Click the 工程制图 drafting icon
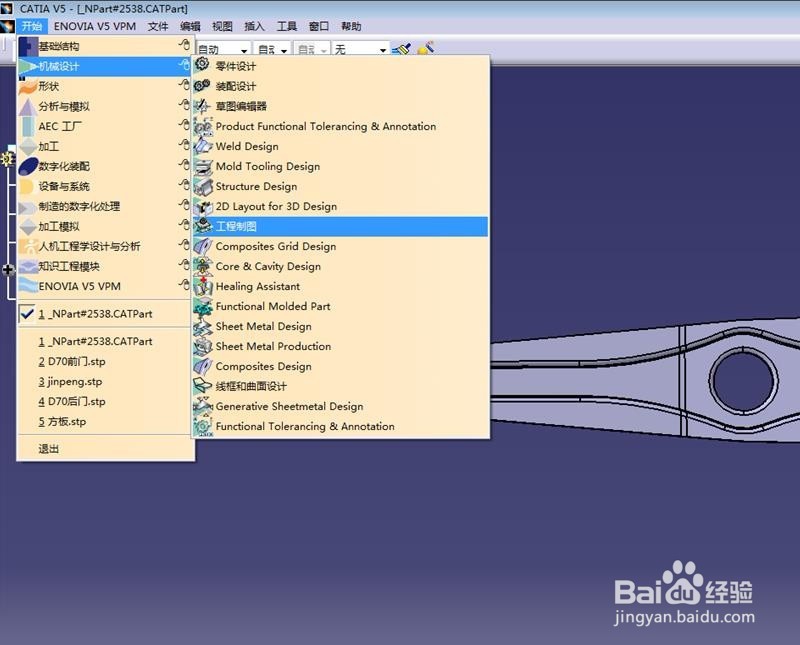Image resolution: width=800 pixels, height=645 pixels. 203,226
